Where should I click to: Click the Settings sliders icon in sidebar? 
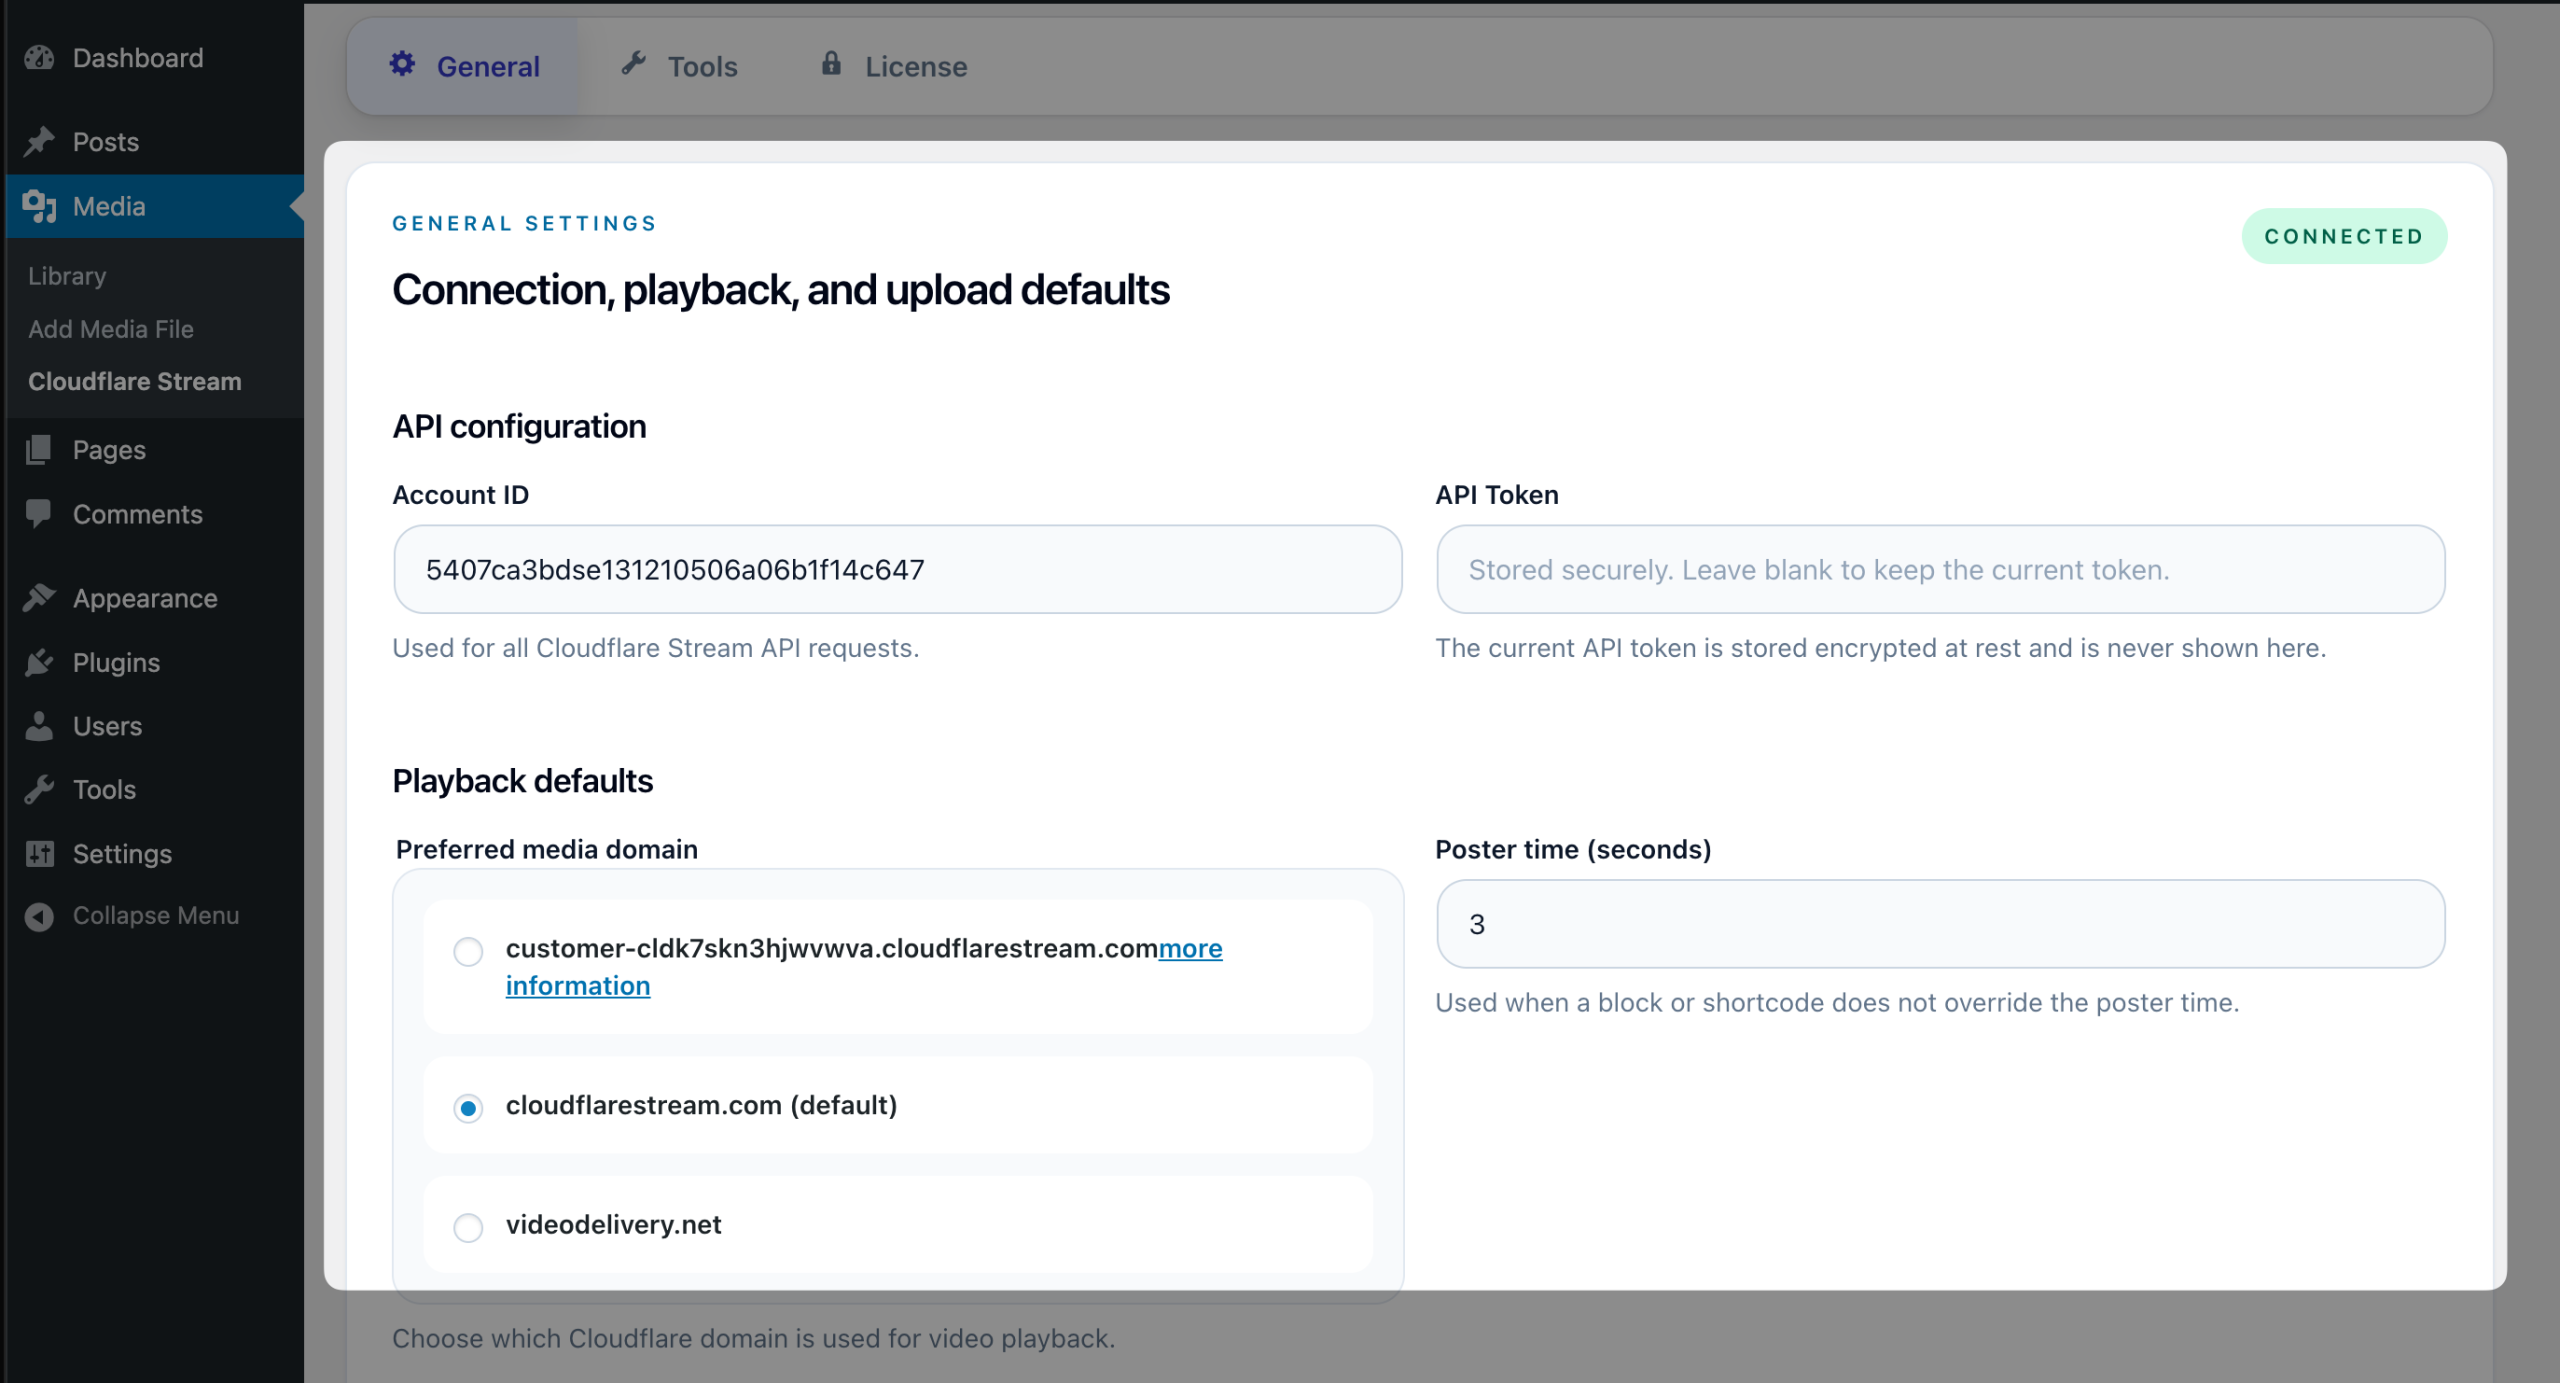[39, 854]
